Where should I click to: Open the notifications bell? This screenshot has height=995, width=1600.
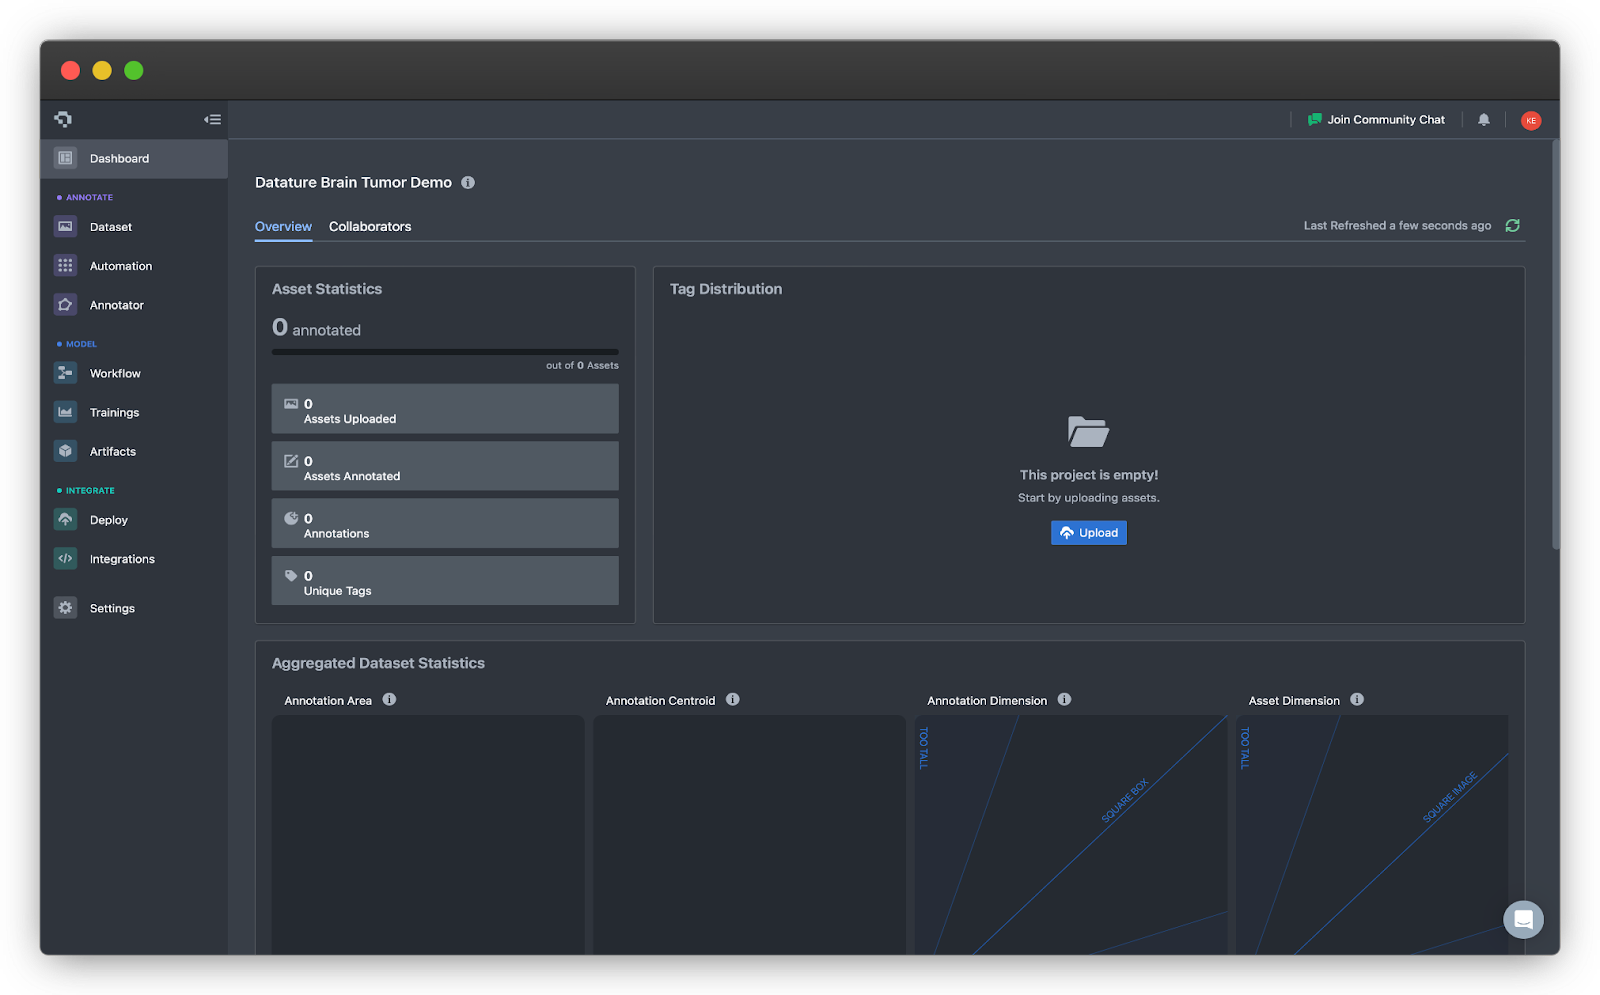tap(1484, 119)
